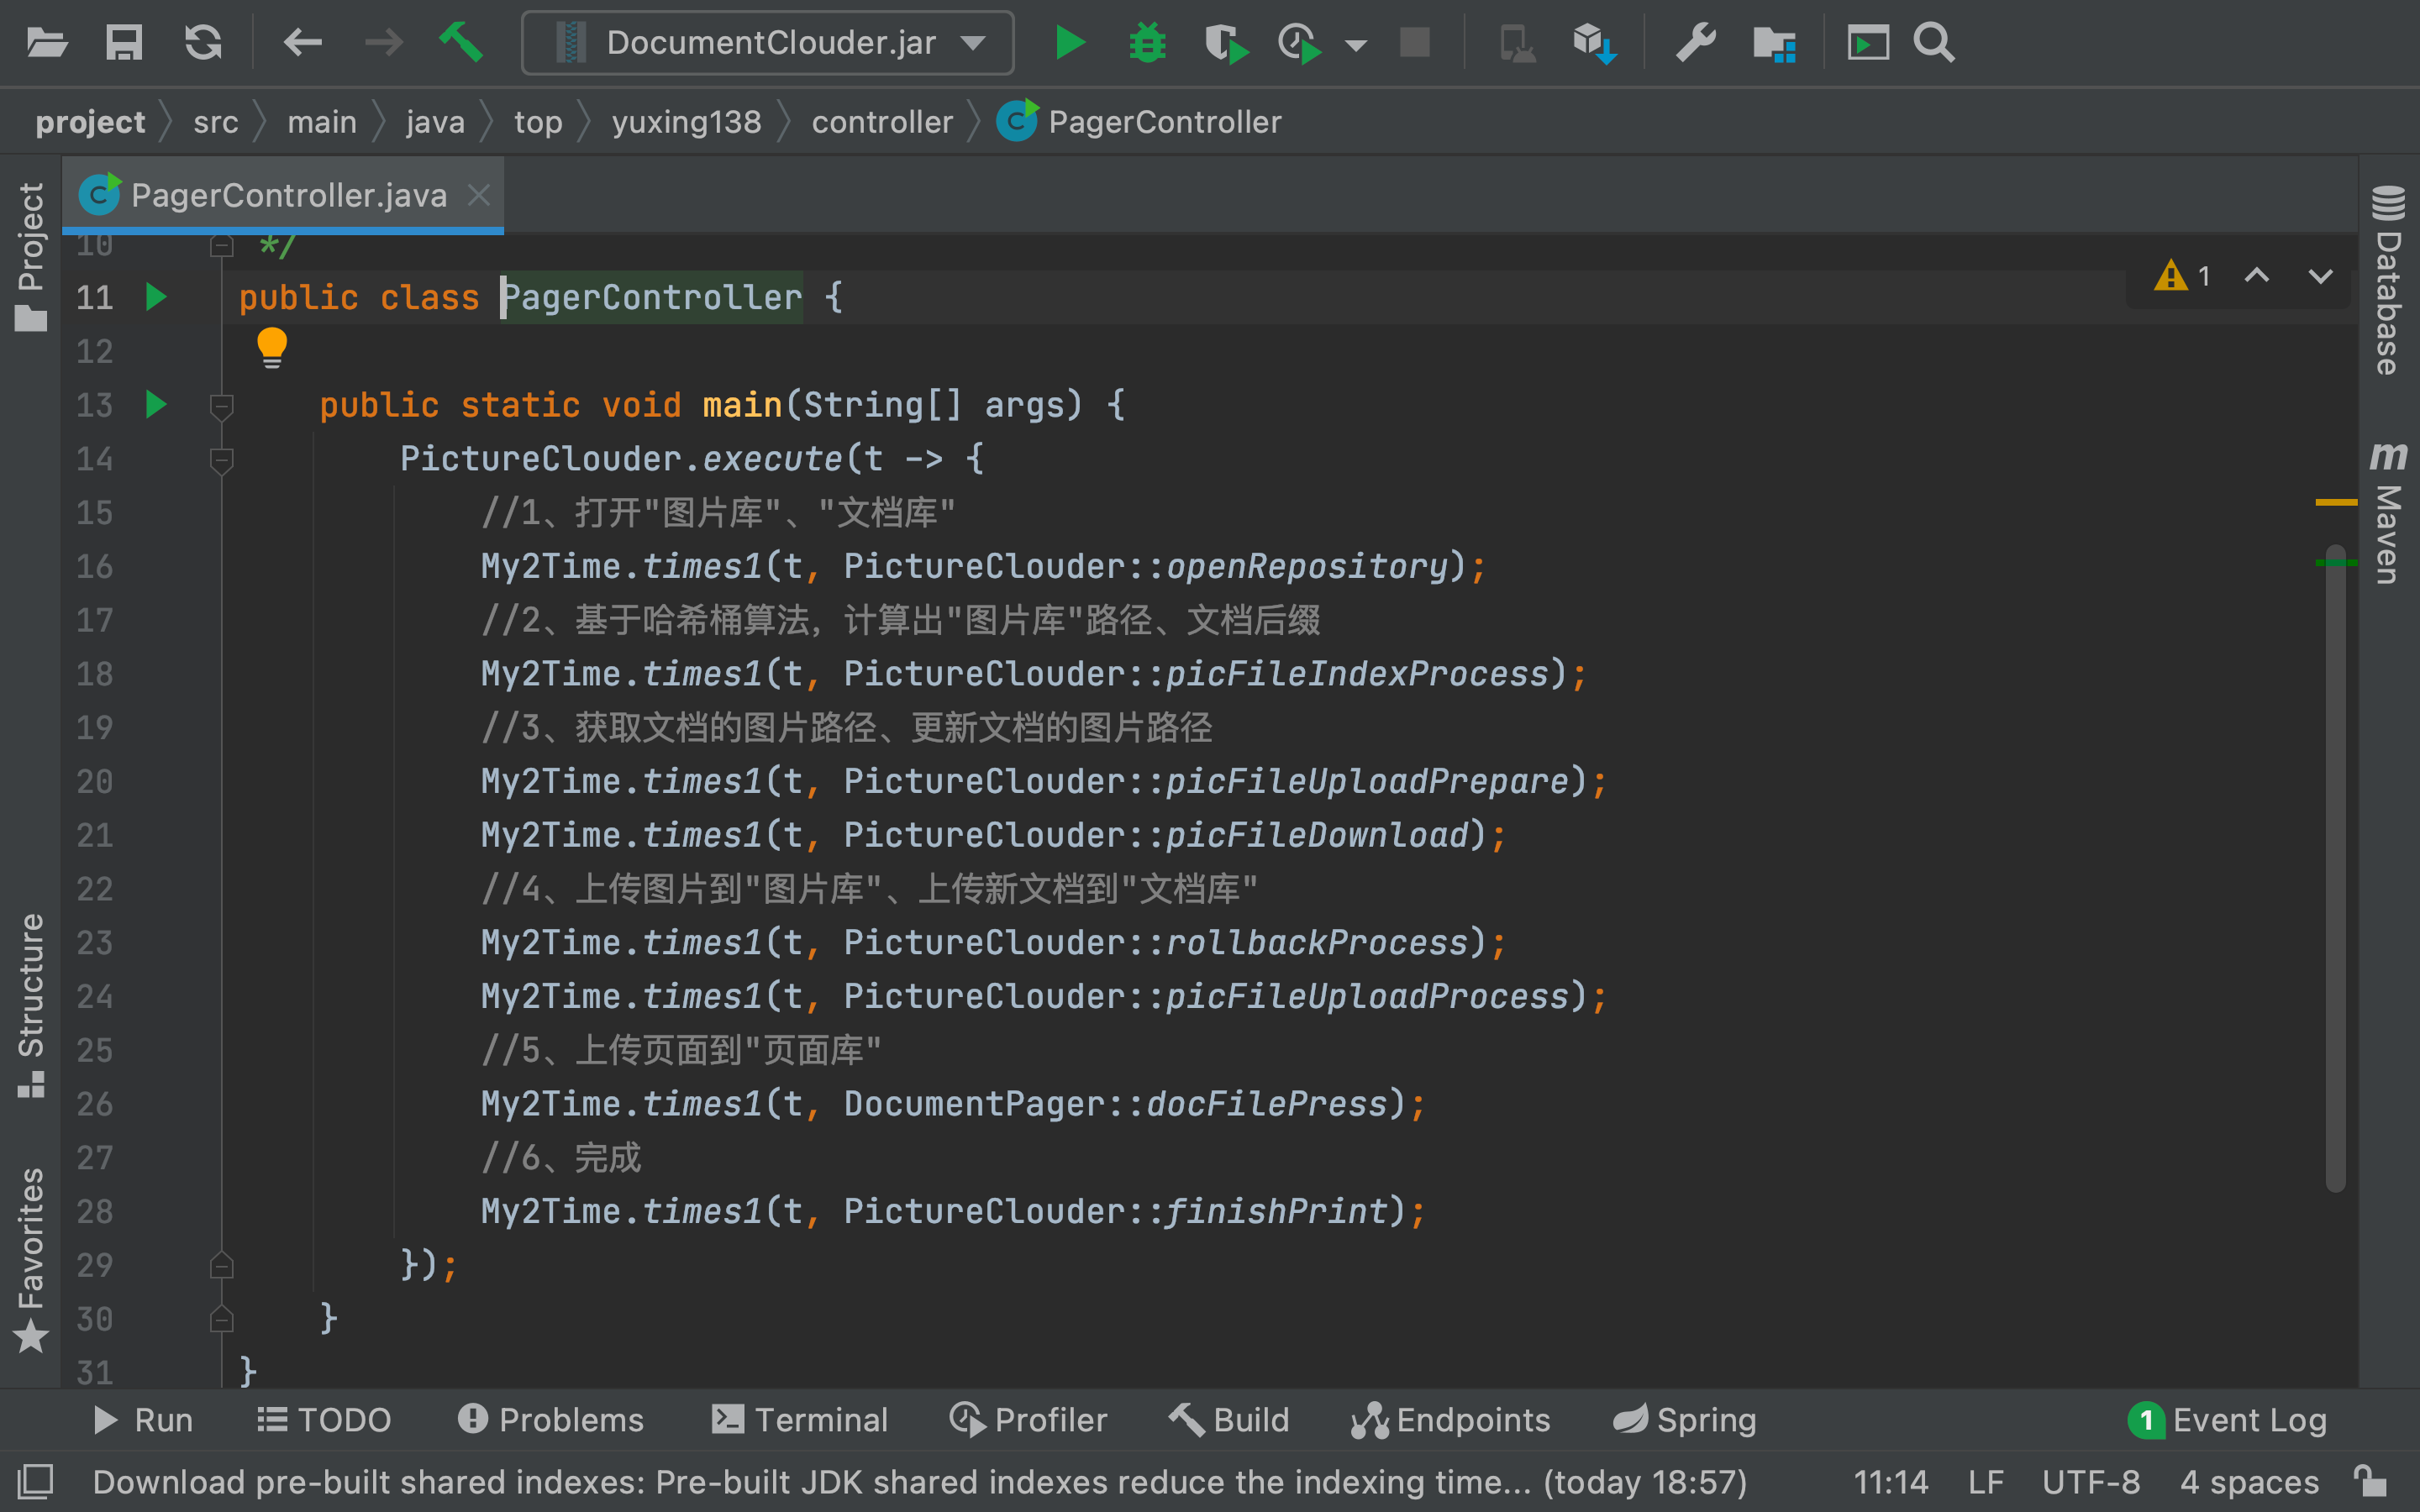Click the controller breadcrumb
The width and height of the screenshot is (2420, 1512).
click(882, 122)
